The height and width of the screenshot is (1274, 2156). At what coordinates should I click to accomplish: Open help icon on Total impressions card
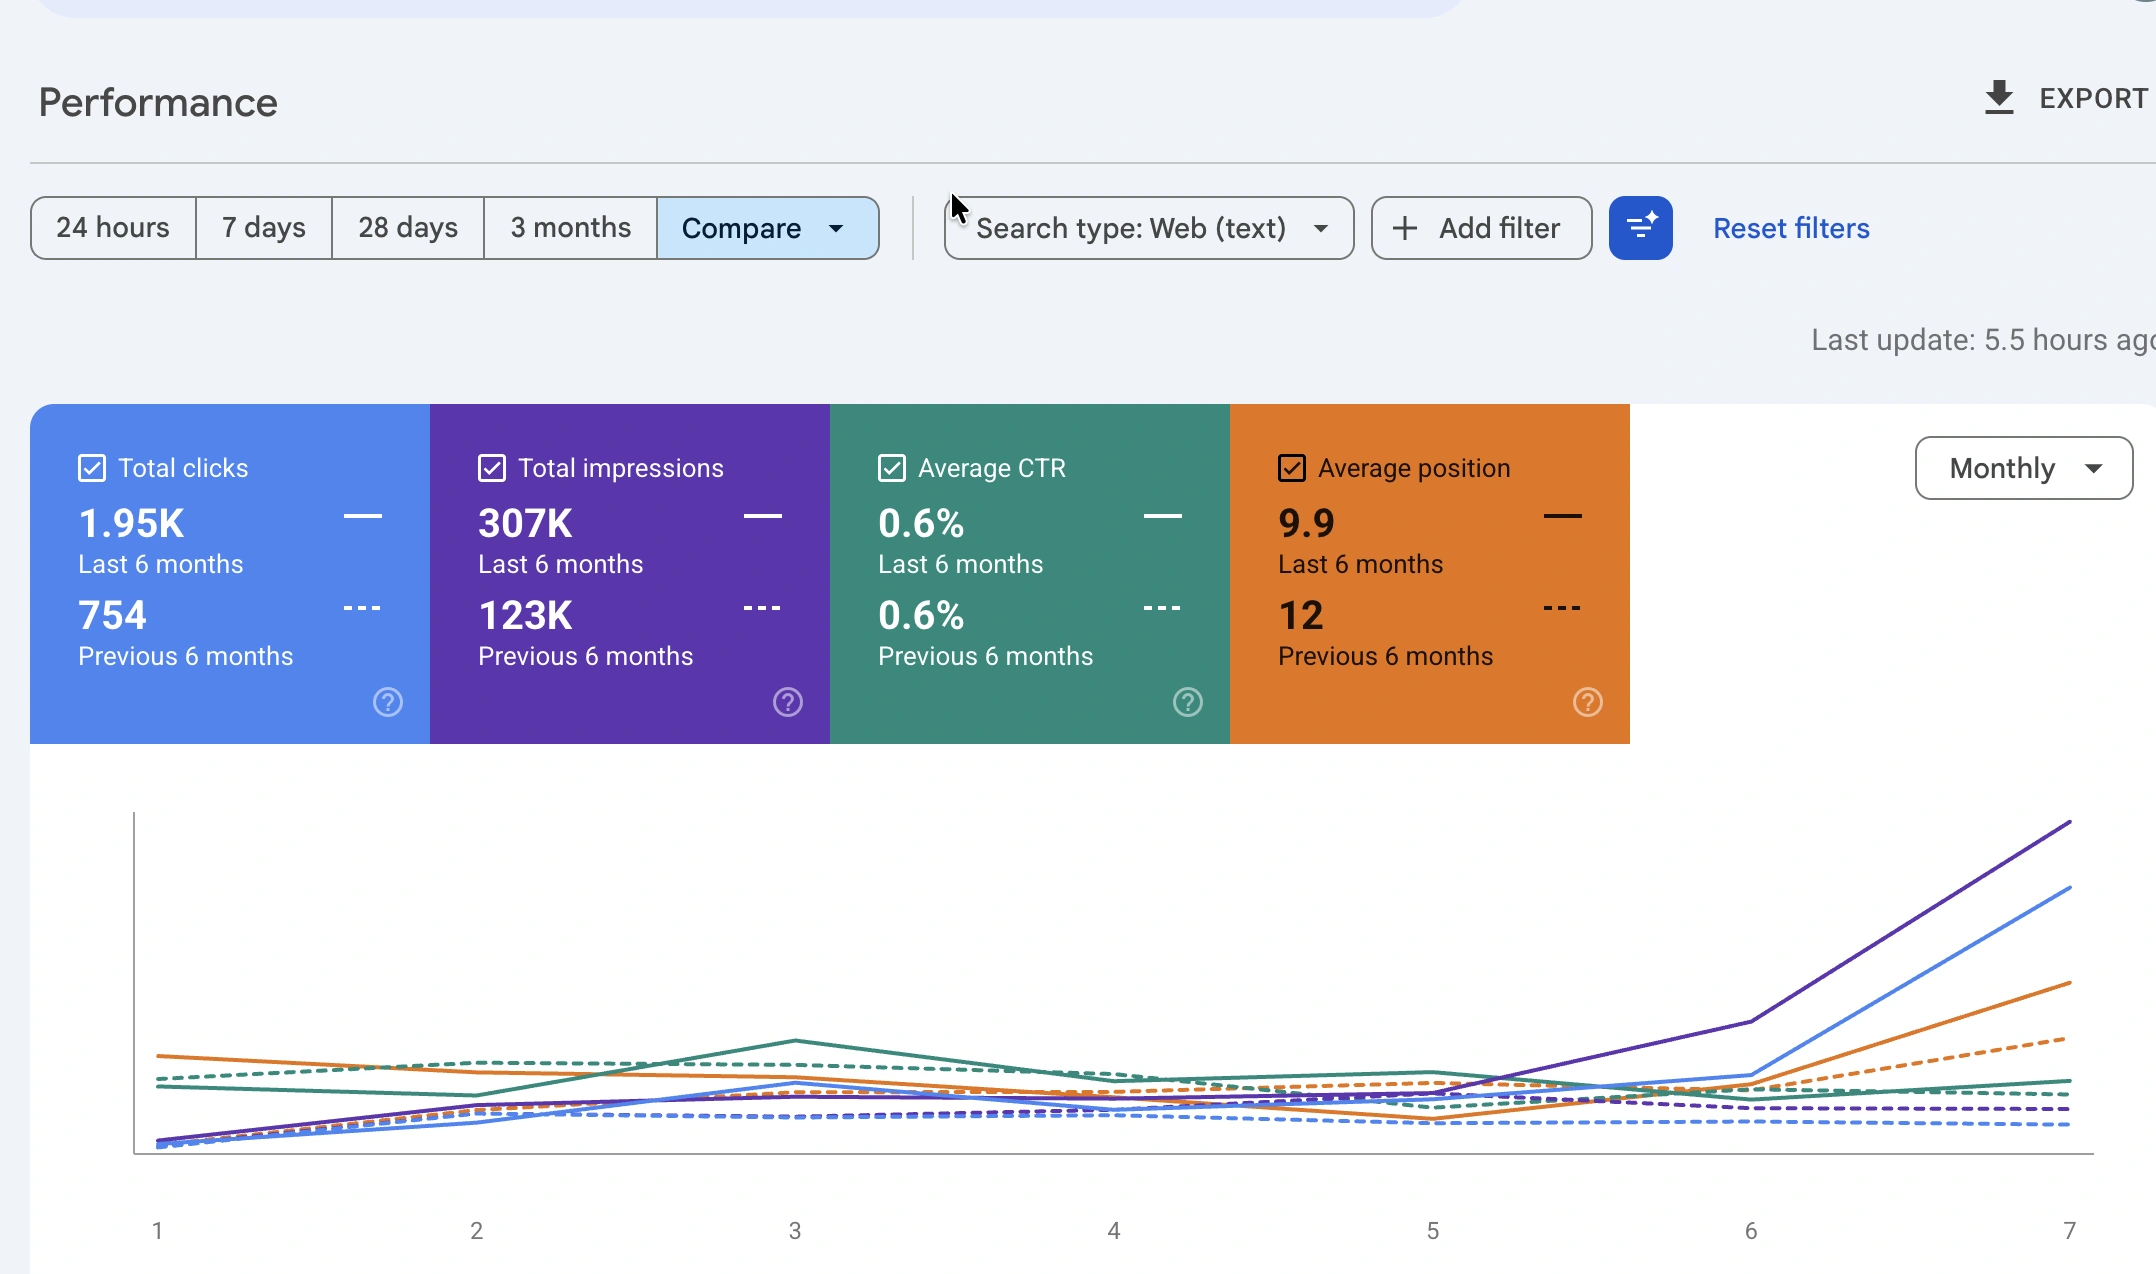[788, 702]
